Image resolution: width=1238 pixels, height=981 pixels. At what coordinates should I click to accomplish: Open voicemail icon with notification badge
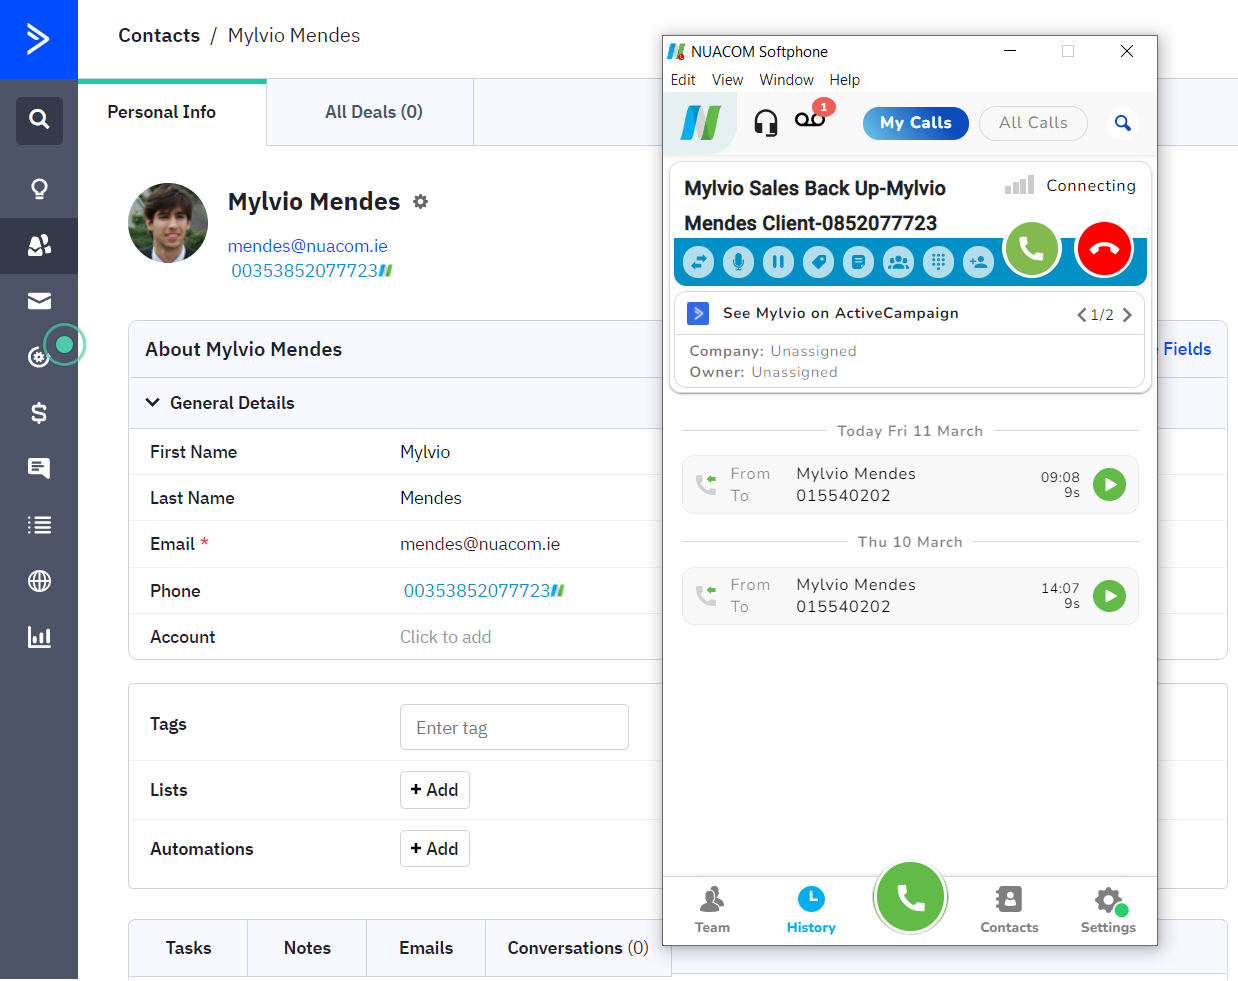[811, 118]
